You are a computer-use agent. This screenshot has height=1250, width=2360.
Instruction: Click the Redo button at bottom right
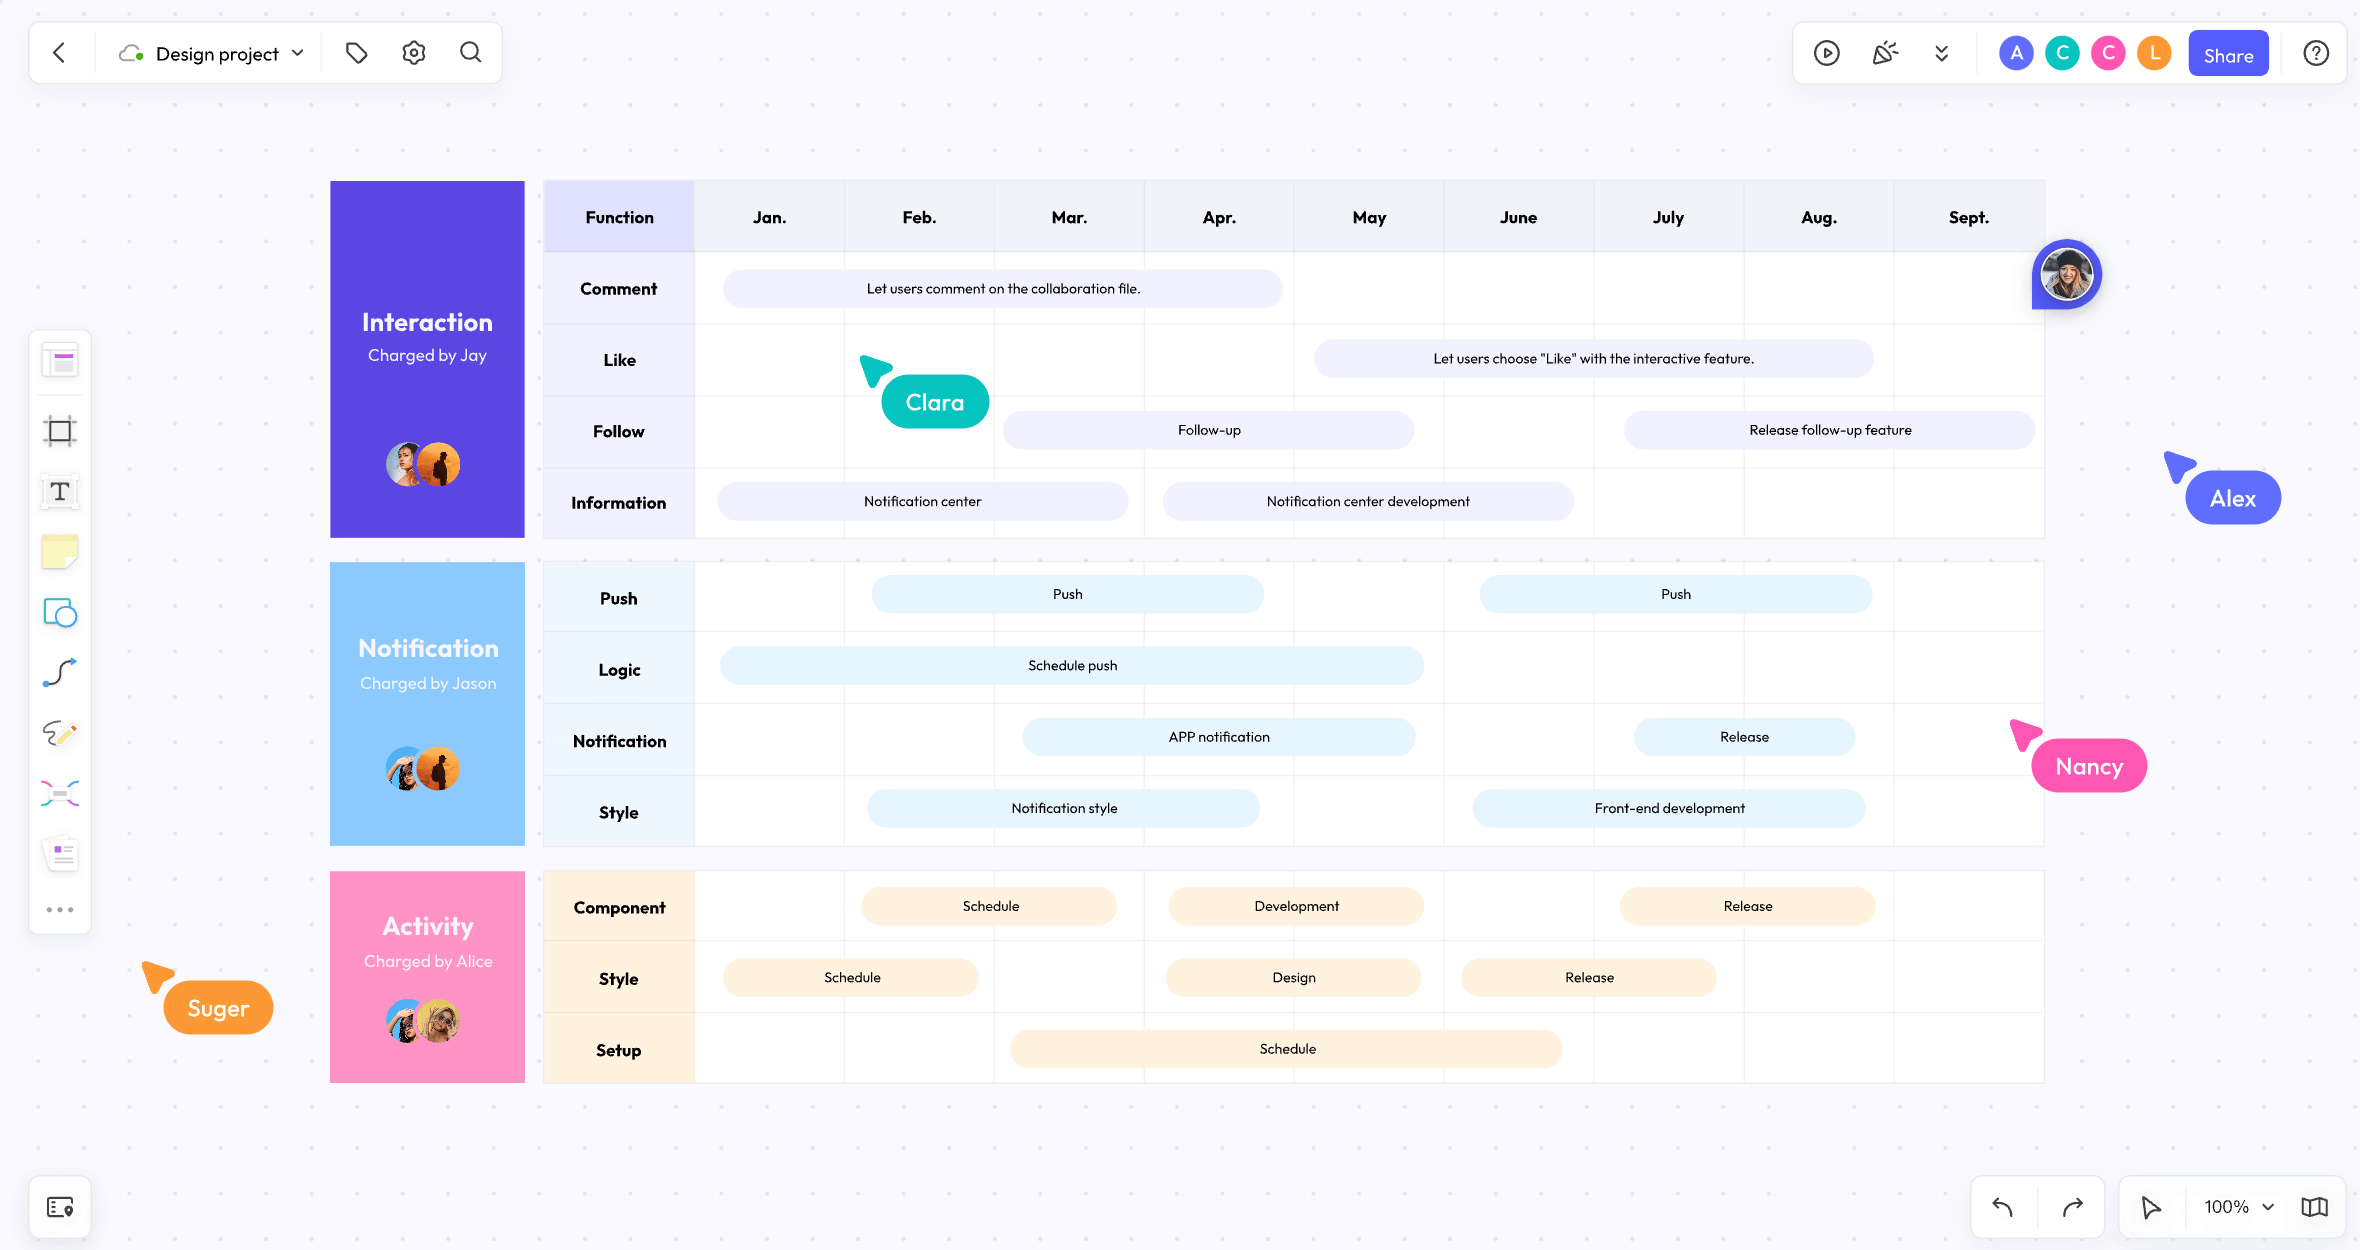coord(2071,1205)
